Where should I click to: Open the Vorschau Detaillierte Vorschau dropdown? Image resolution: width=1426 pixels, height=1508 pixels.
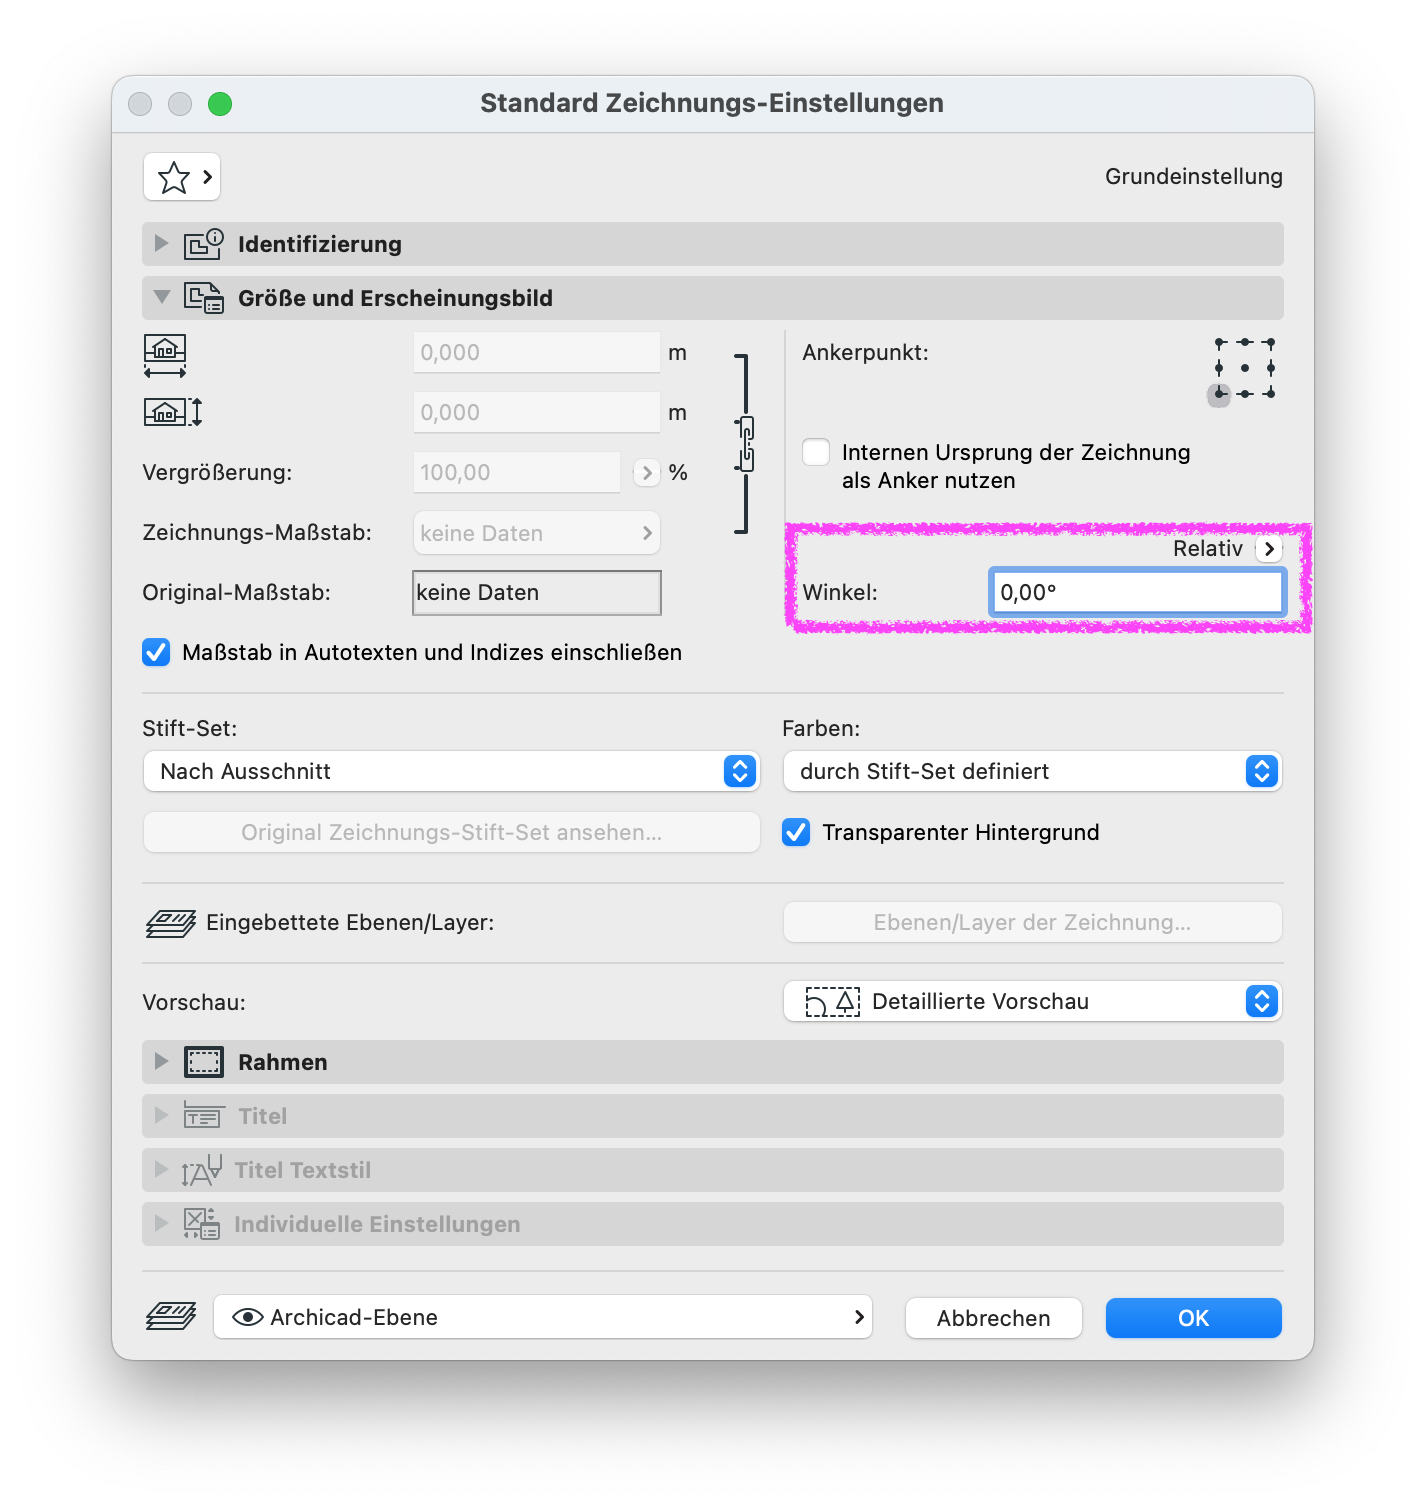1033,1001
